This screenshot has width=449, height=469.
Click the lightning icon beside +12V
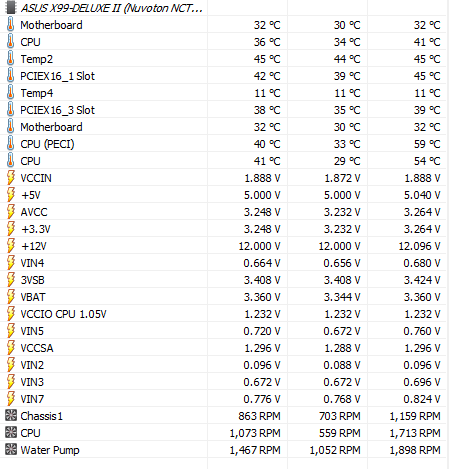click(x=11, y=246)
